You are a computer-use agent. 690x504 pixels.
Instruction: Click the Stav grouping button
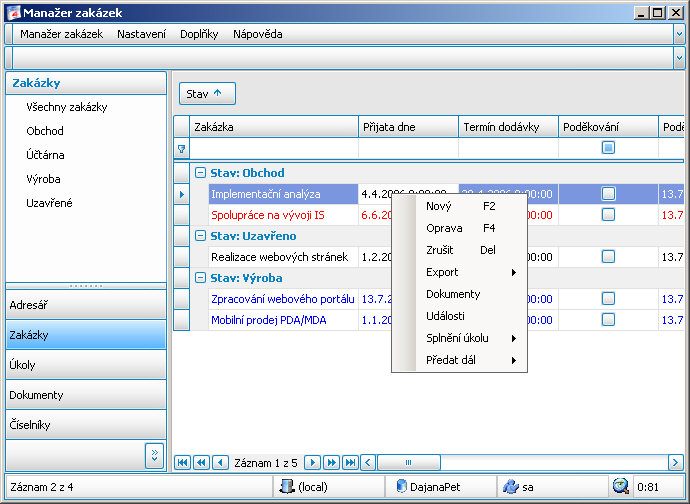207,94
